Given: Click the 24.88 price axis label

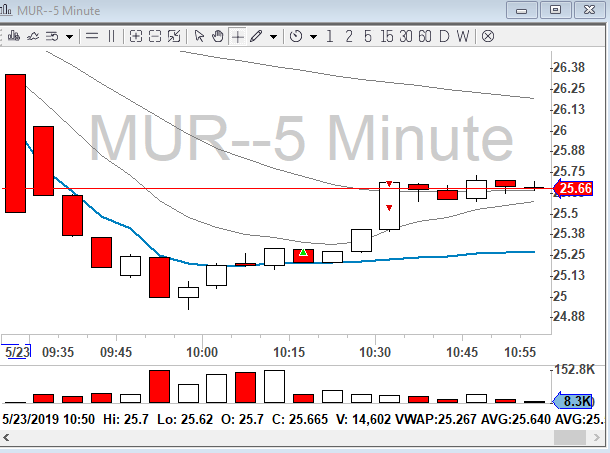Looking at the screenshot, I should click(569, 316).
